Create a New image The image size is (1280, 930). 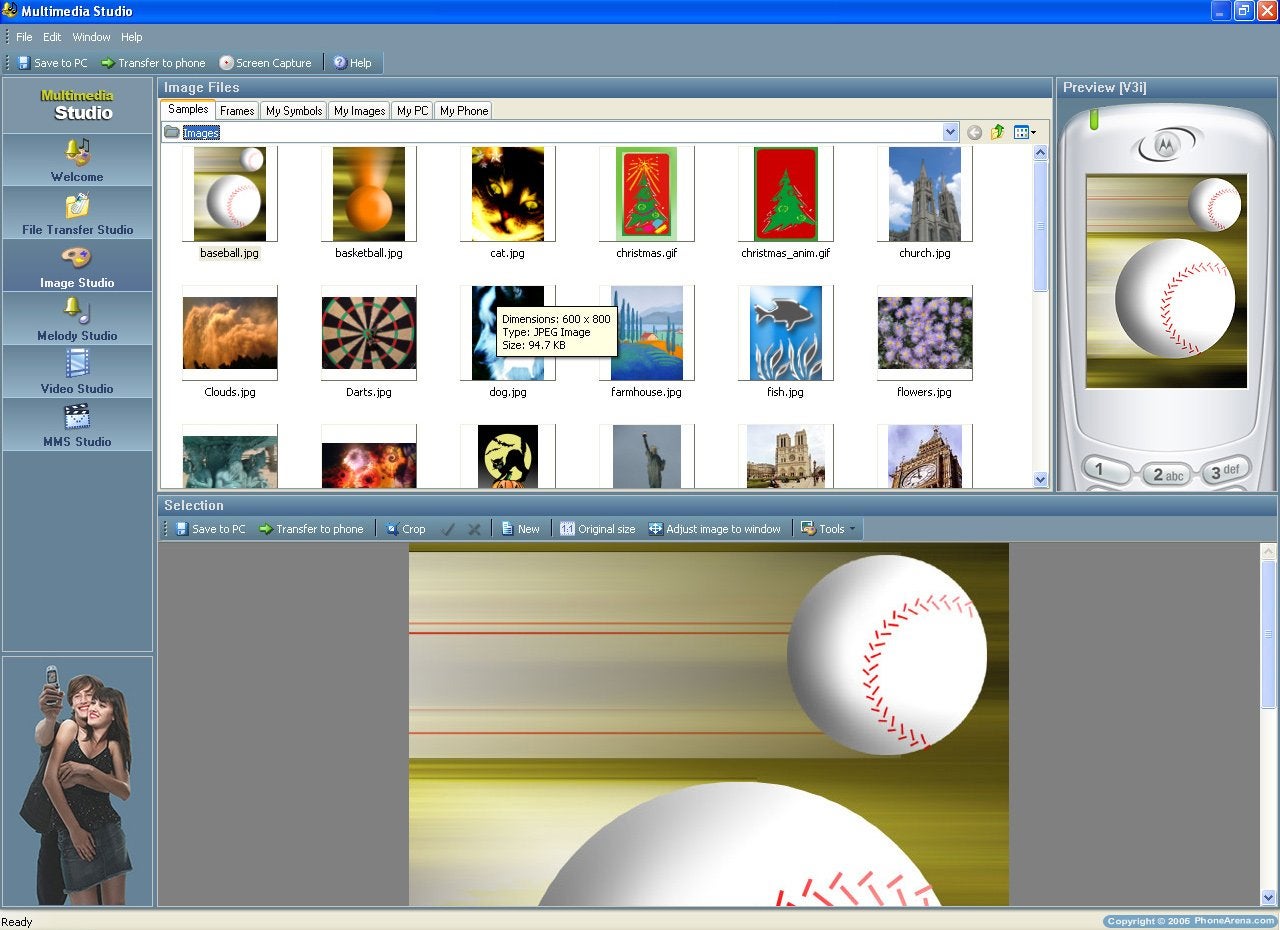[520, 529]
